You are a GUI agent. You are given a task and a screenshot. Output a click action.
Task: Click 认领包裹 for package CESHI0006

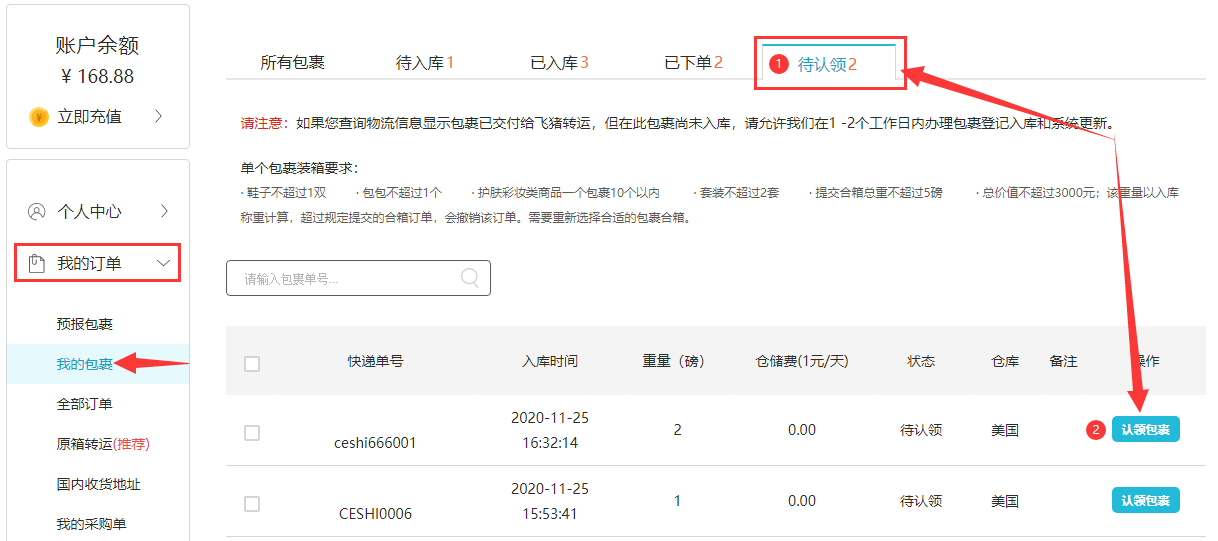pos(1145,500)
